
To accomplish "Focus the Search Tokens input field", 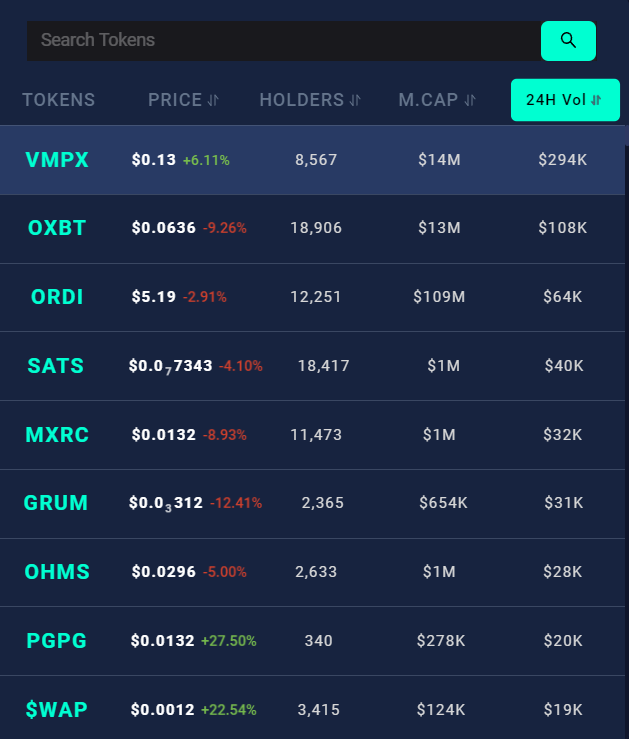I will 284,41.
